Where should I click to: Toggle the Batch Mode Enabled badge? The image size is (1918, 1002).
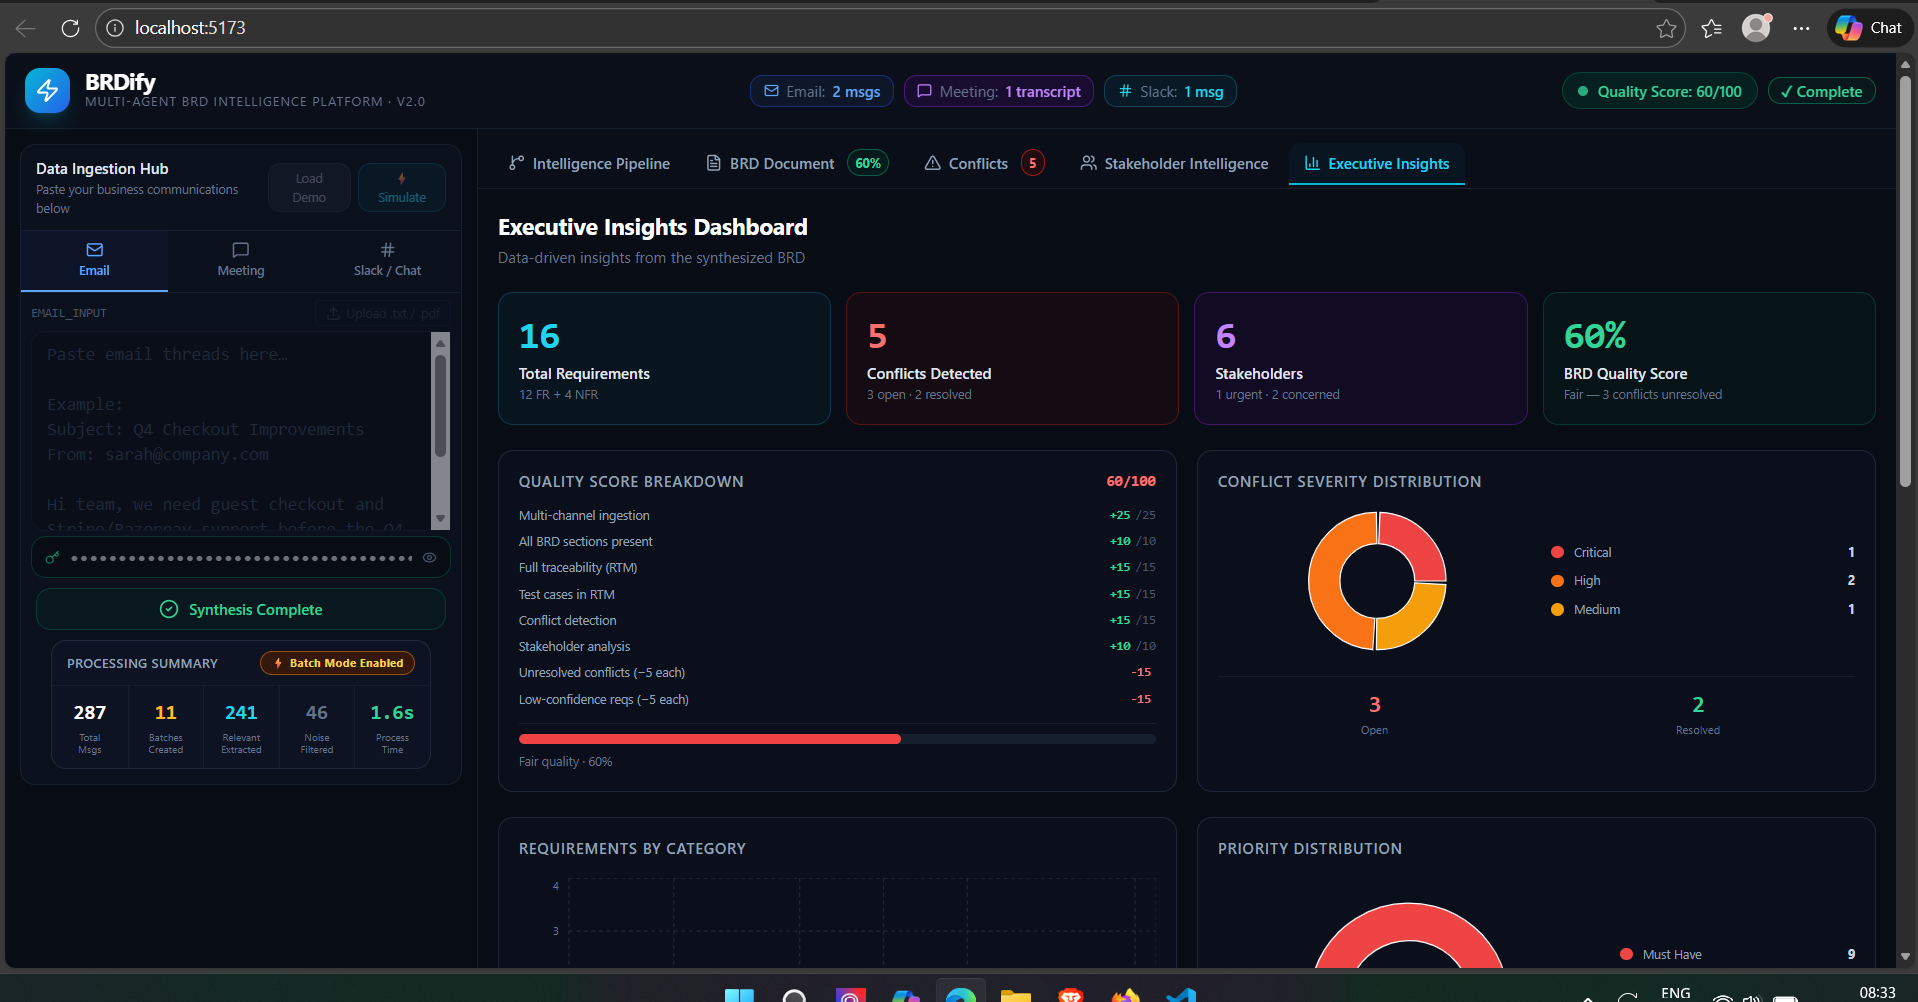pyautogui.click(x=337, y=662)
